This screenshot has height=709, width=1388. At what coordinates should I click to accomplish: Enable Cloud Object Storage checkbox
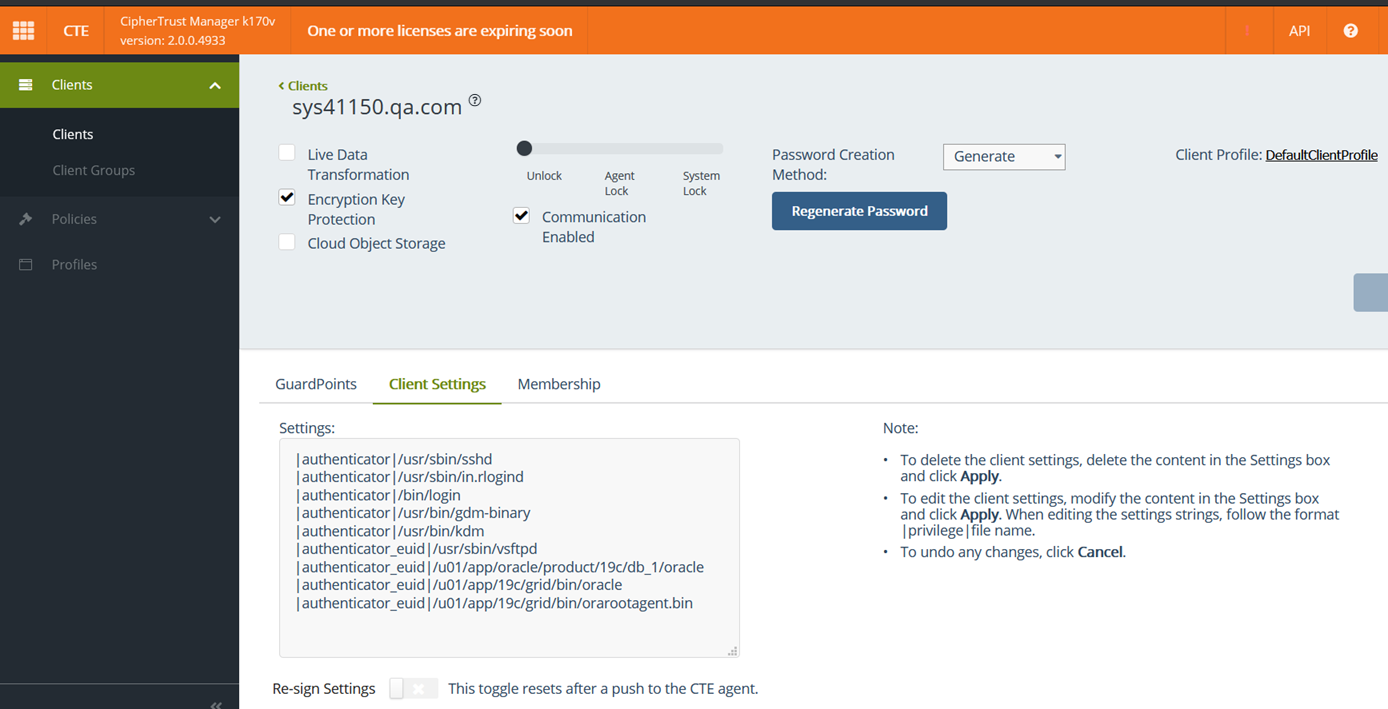pos(287,242)
